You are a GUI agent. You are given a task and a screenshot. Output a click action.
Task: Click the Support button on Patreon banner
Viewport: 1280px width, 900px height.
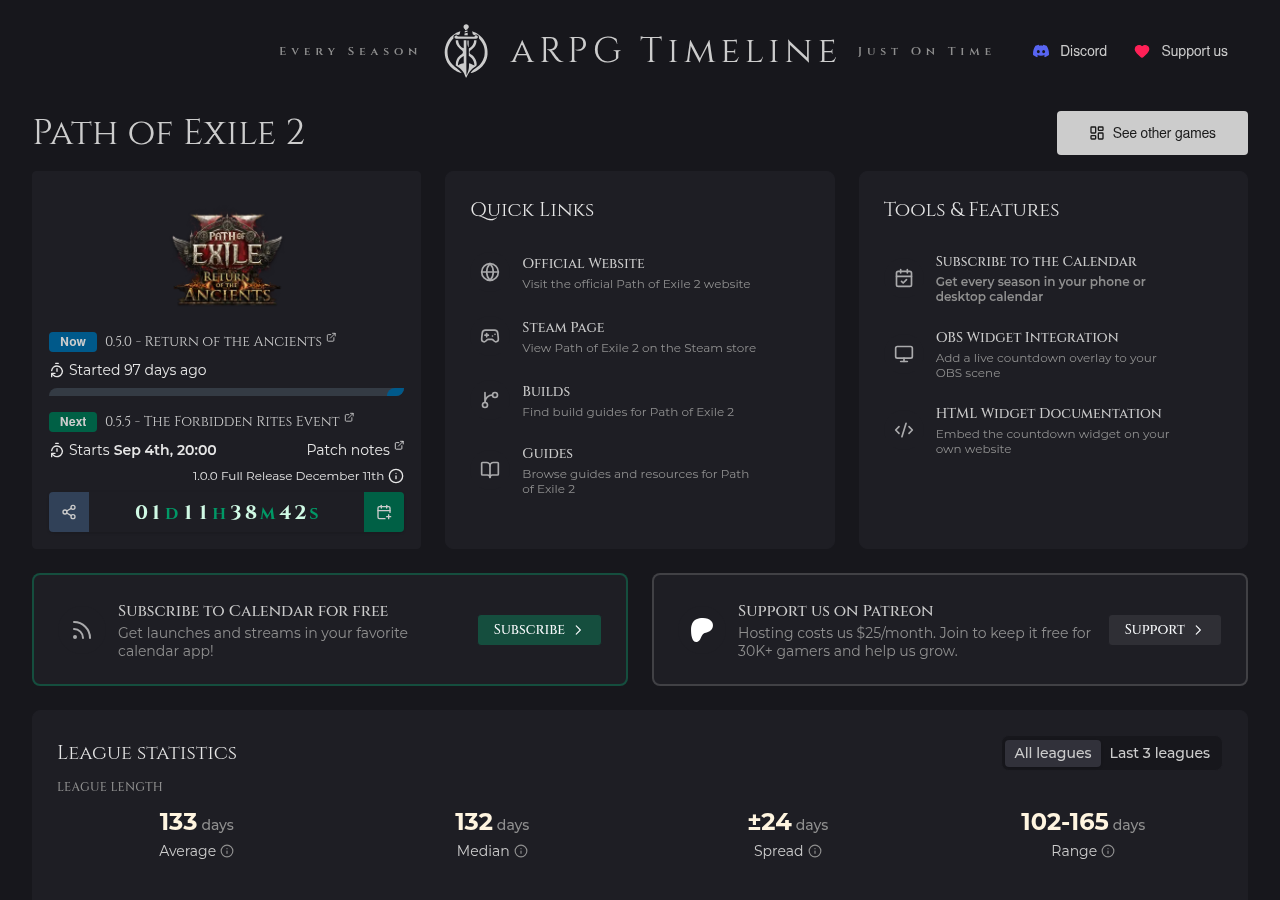pyautogui.click(x=1165, y=630)
